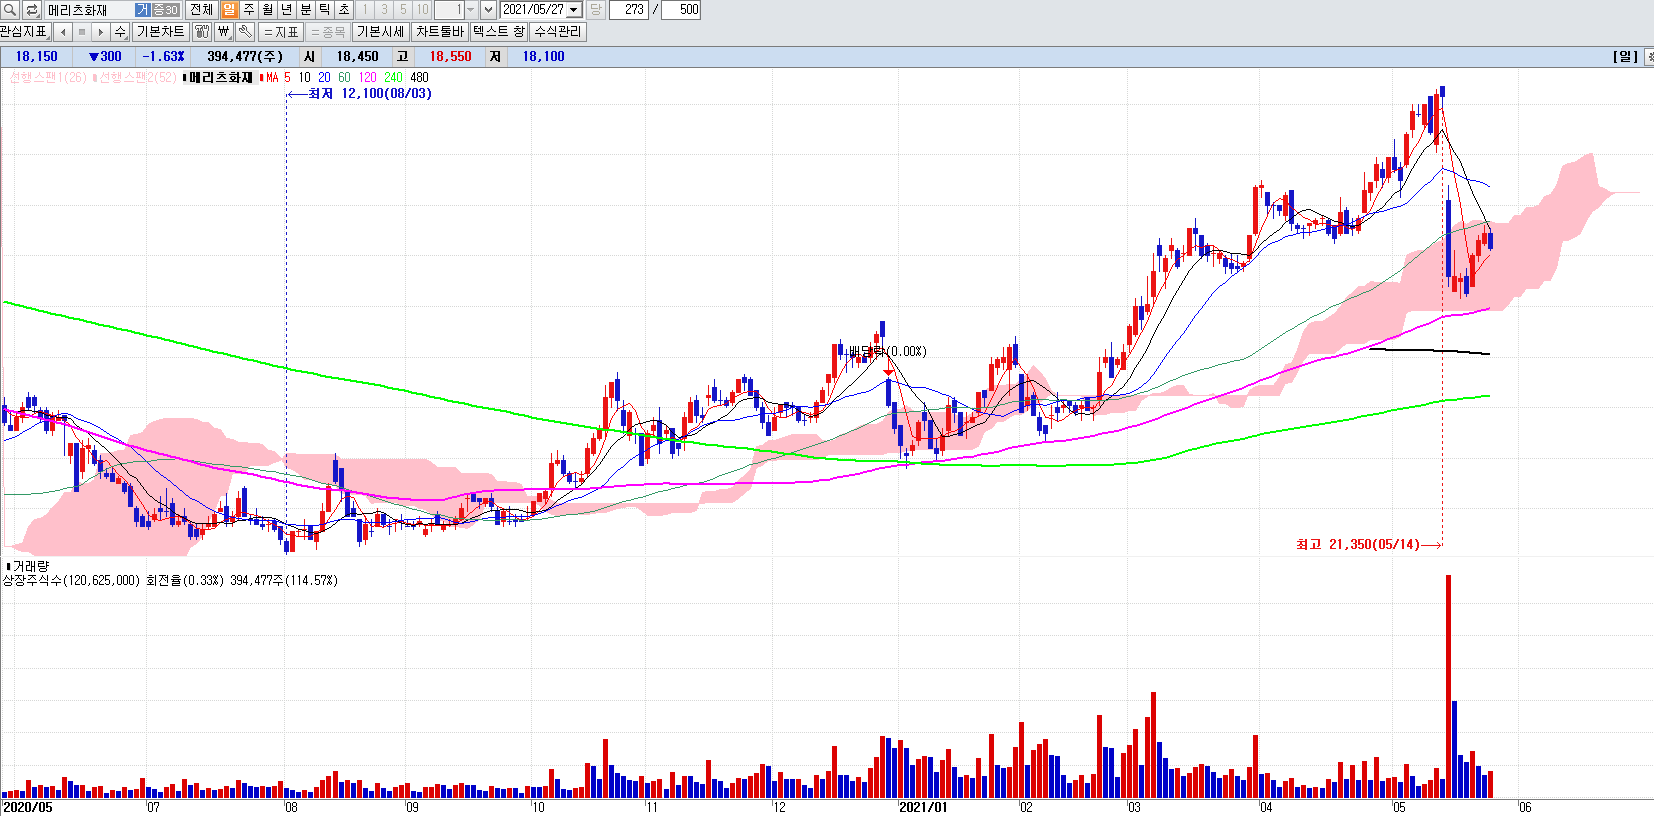Open the 기본시세 tab
This screenshot has width=1654, height=816.
[380, 32]
